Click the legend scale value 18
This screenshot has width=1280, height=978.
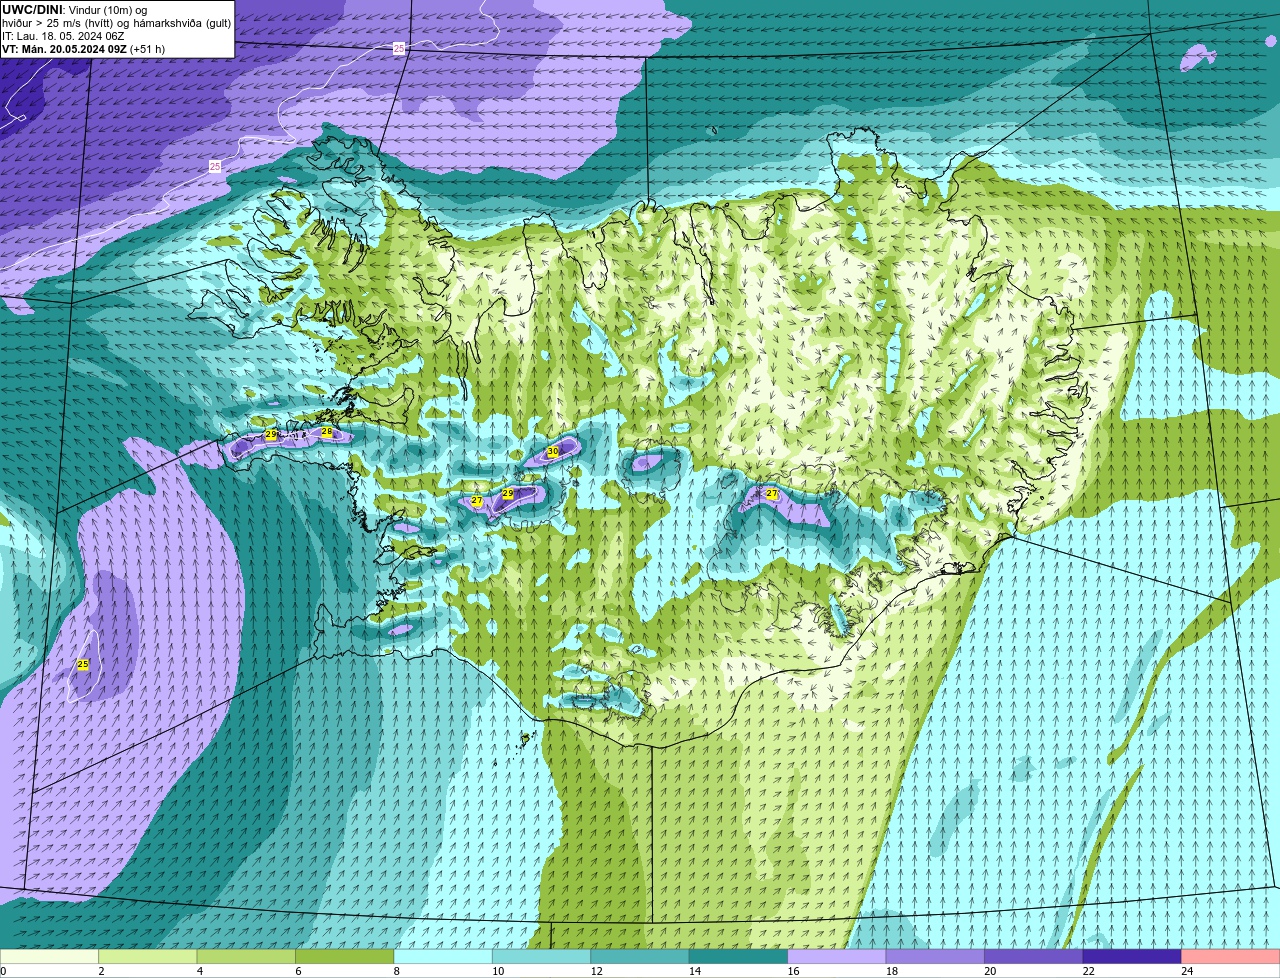(891, 971)
